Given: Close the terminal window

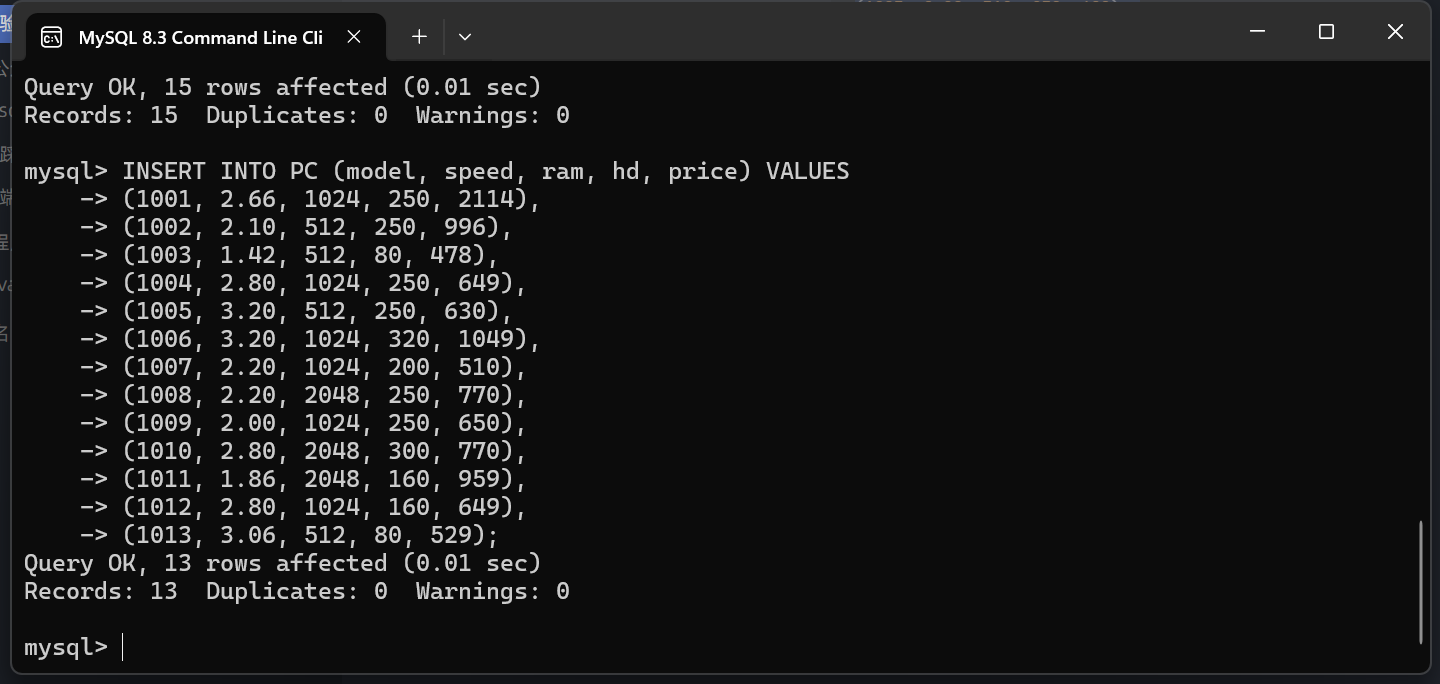Looking at the screenshot, I should (x=1395, y=32).
